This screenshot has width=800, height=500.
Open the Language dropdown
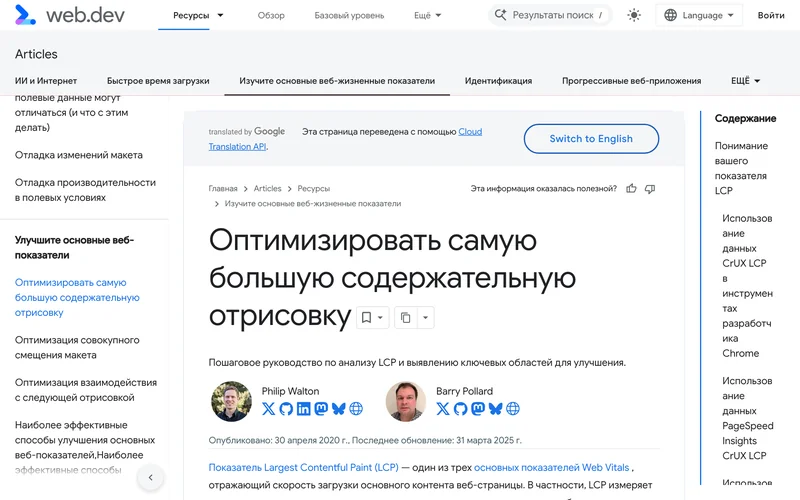[699, 15]
